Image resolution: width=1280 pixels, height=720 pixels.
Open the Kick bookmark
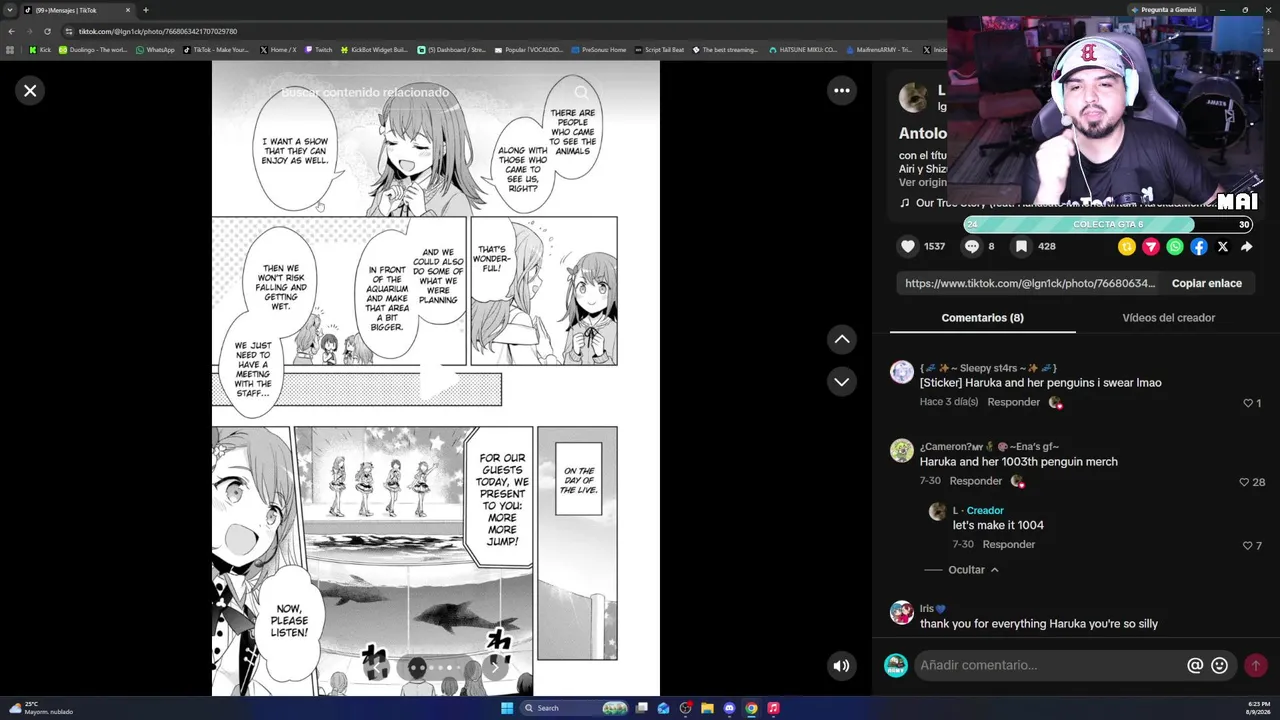tap(40, 50)
